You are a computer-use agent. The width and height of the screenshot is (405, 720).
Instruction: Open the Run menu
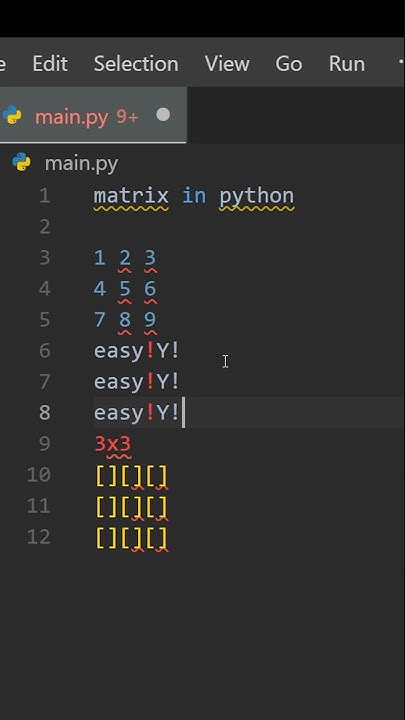click(347, 64)
